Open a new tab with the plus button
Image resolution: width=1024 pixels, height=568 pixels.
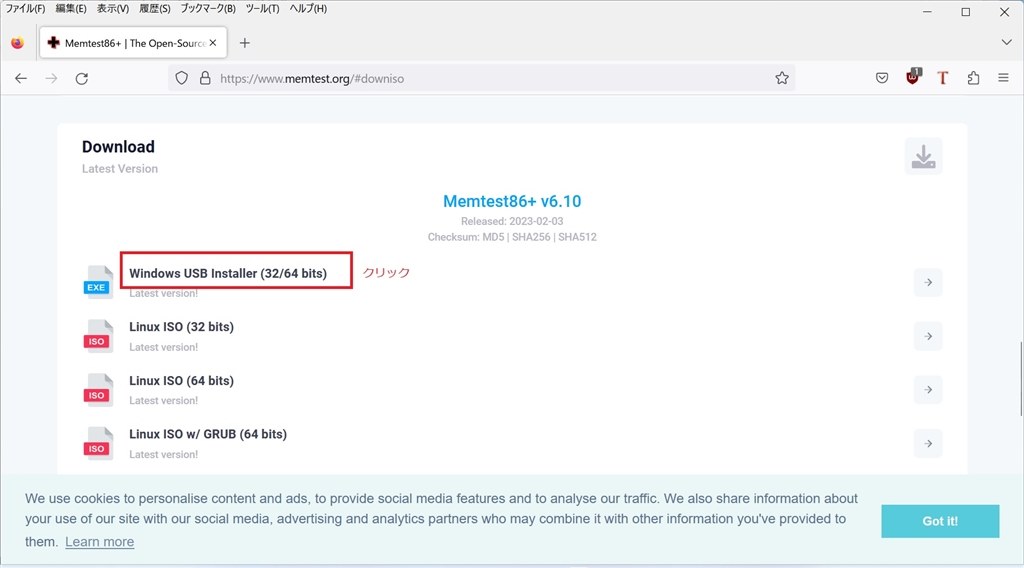[244, 43]
